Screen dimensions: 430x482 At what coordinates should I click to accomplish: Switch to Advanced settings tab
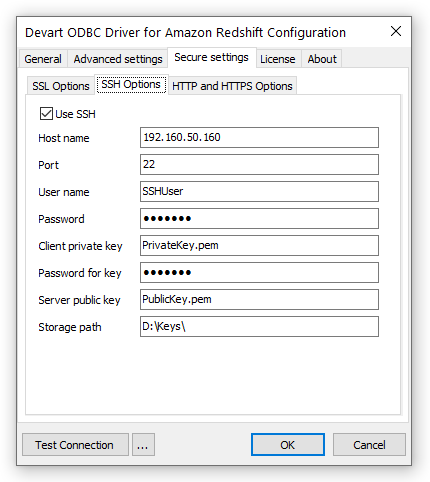(118, 59)
